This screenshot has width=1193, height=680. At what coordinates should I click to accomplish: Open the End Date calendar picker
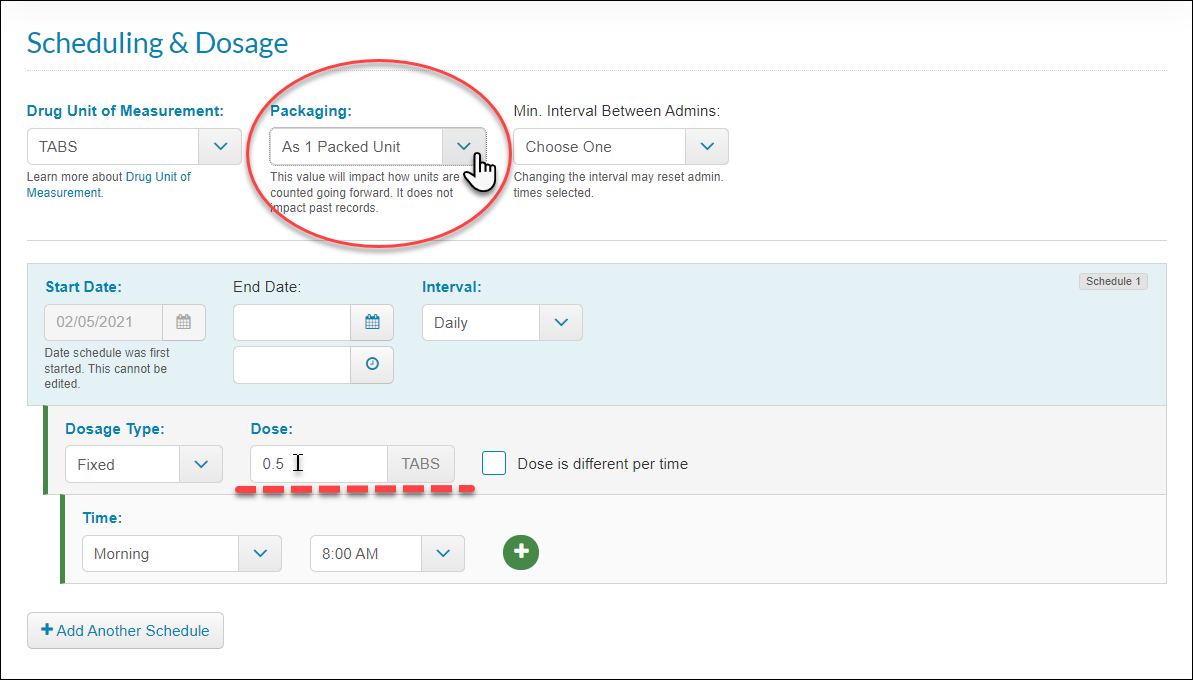pyautogui.click(x=372, y=322)
